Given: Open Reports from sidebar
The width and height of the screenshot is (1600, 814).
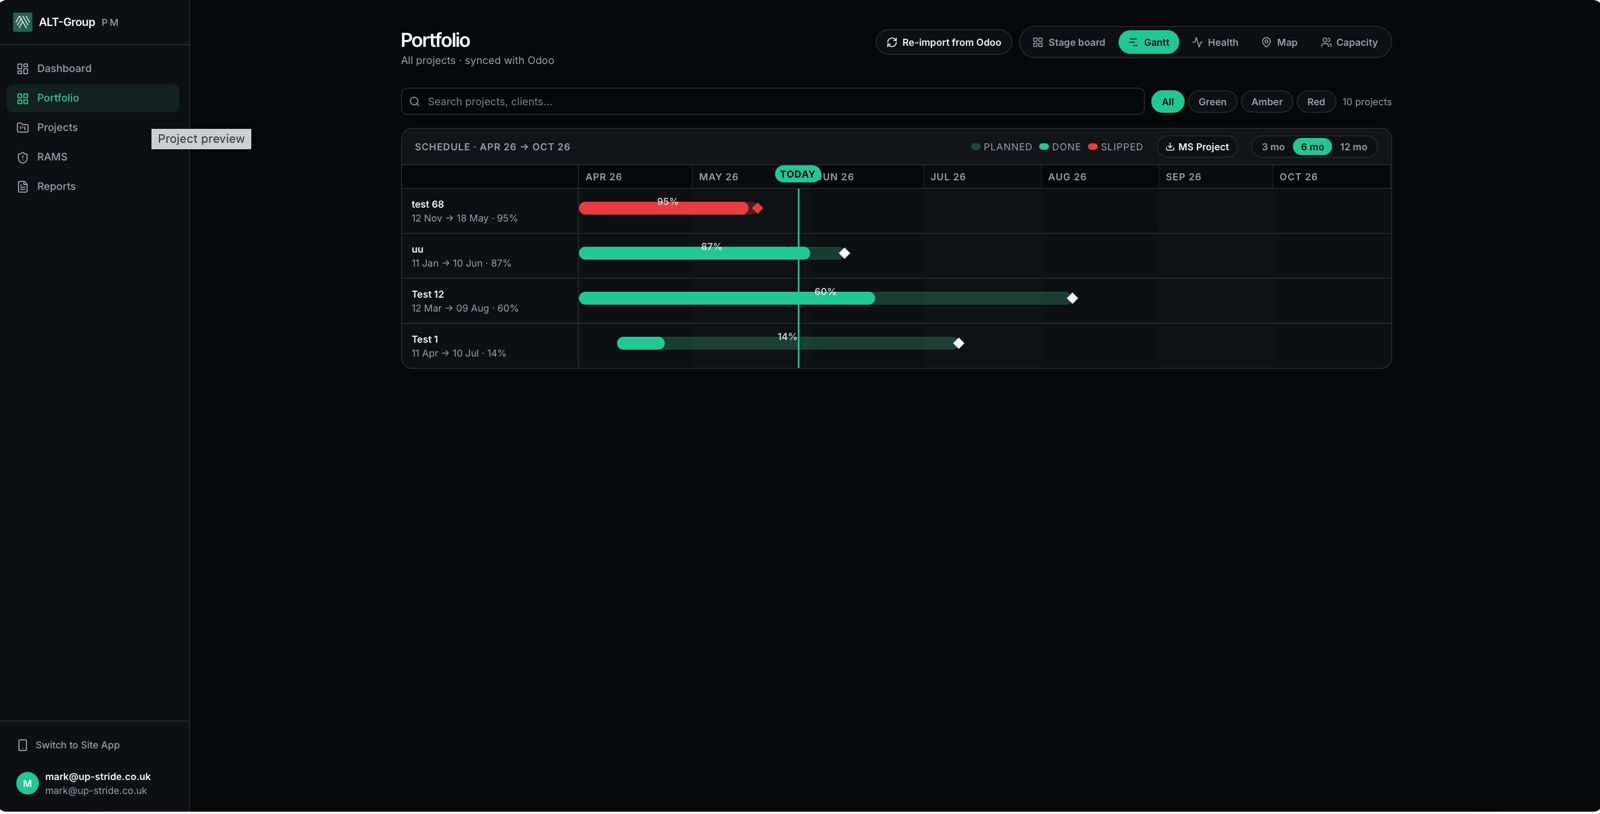Looking at the screenshot, I should pyautogui.click(x=93, y=187).
